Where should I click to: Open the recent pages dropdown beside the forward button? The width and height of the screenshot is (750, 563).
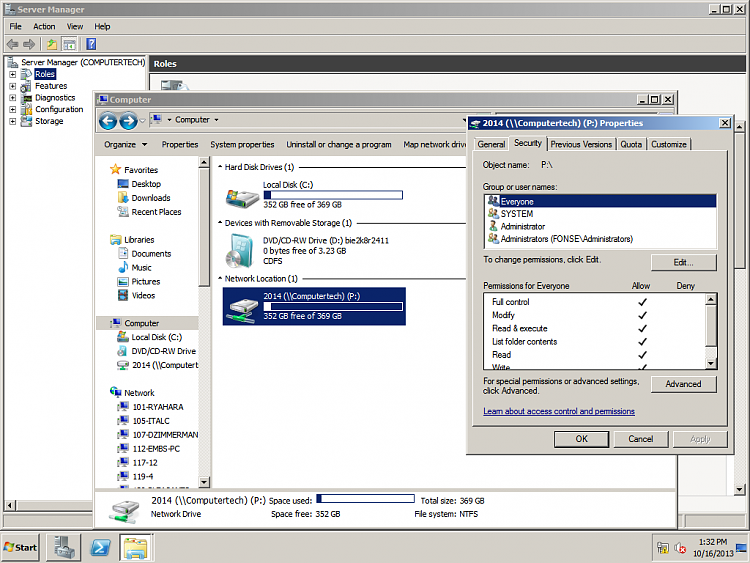pos(142,121)
